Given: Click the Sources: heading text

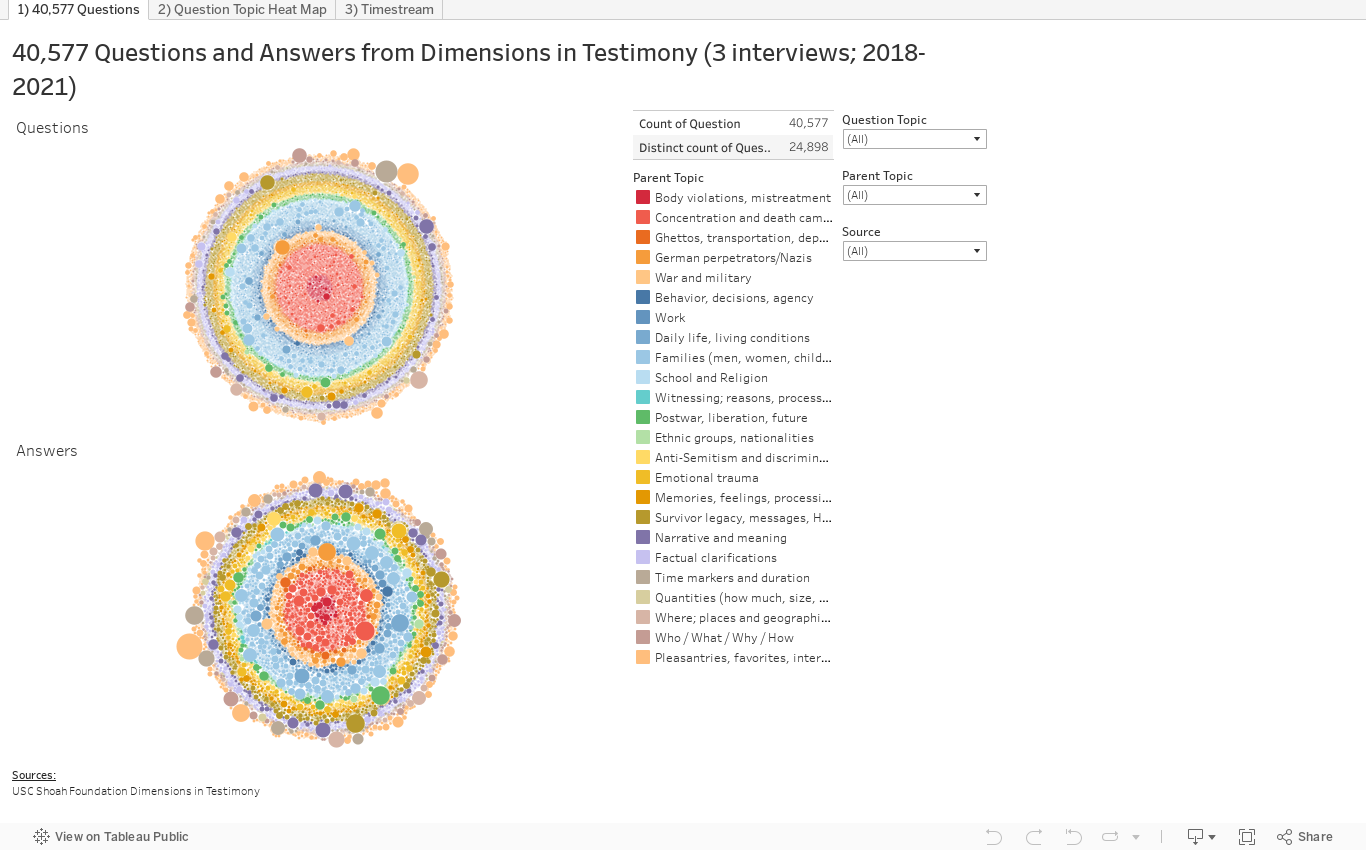Looking at the screenshot, I should pos(34,775).
